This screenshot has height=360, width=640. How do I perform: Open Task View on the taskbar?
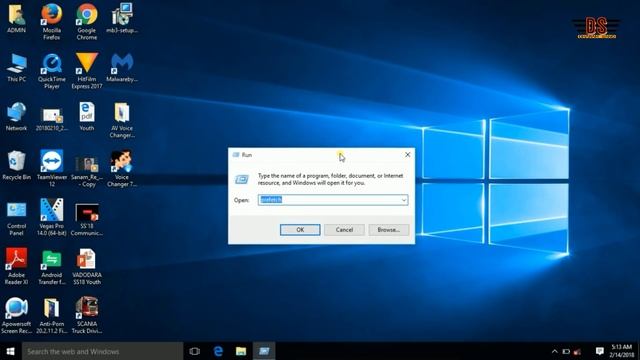point(195,351)
